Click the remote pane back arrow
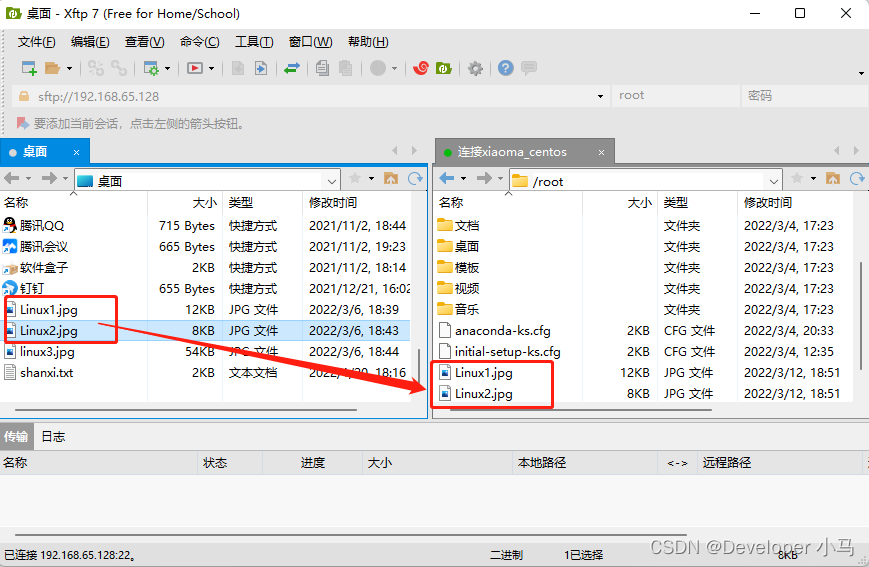This screenshot has height=567, width=869. [447, 178]
